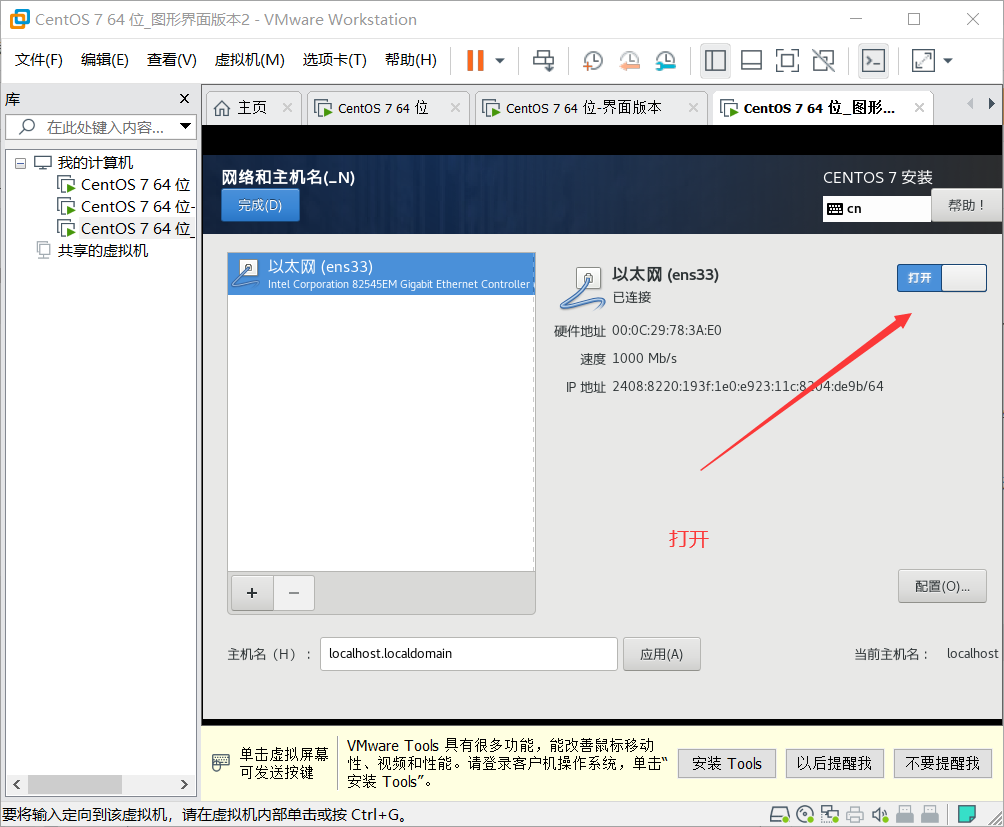Viewport: 1004px width, 827px height.
Task: Click the hostname input field
Action: coord(468,653)
